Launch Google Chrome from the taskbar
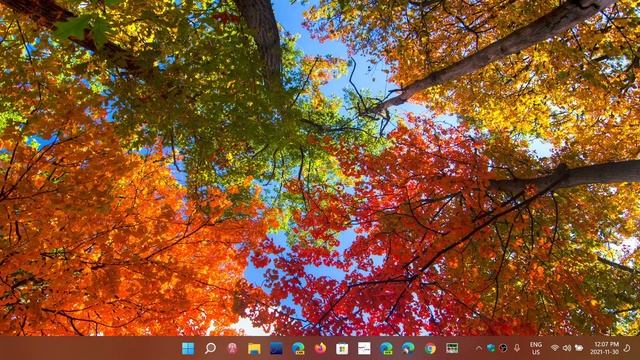 (x=430, y=348)
